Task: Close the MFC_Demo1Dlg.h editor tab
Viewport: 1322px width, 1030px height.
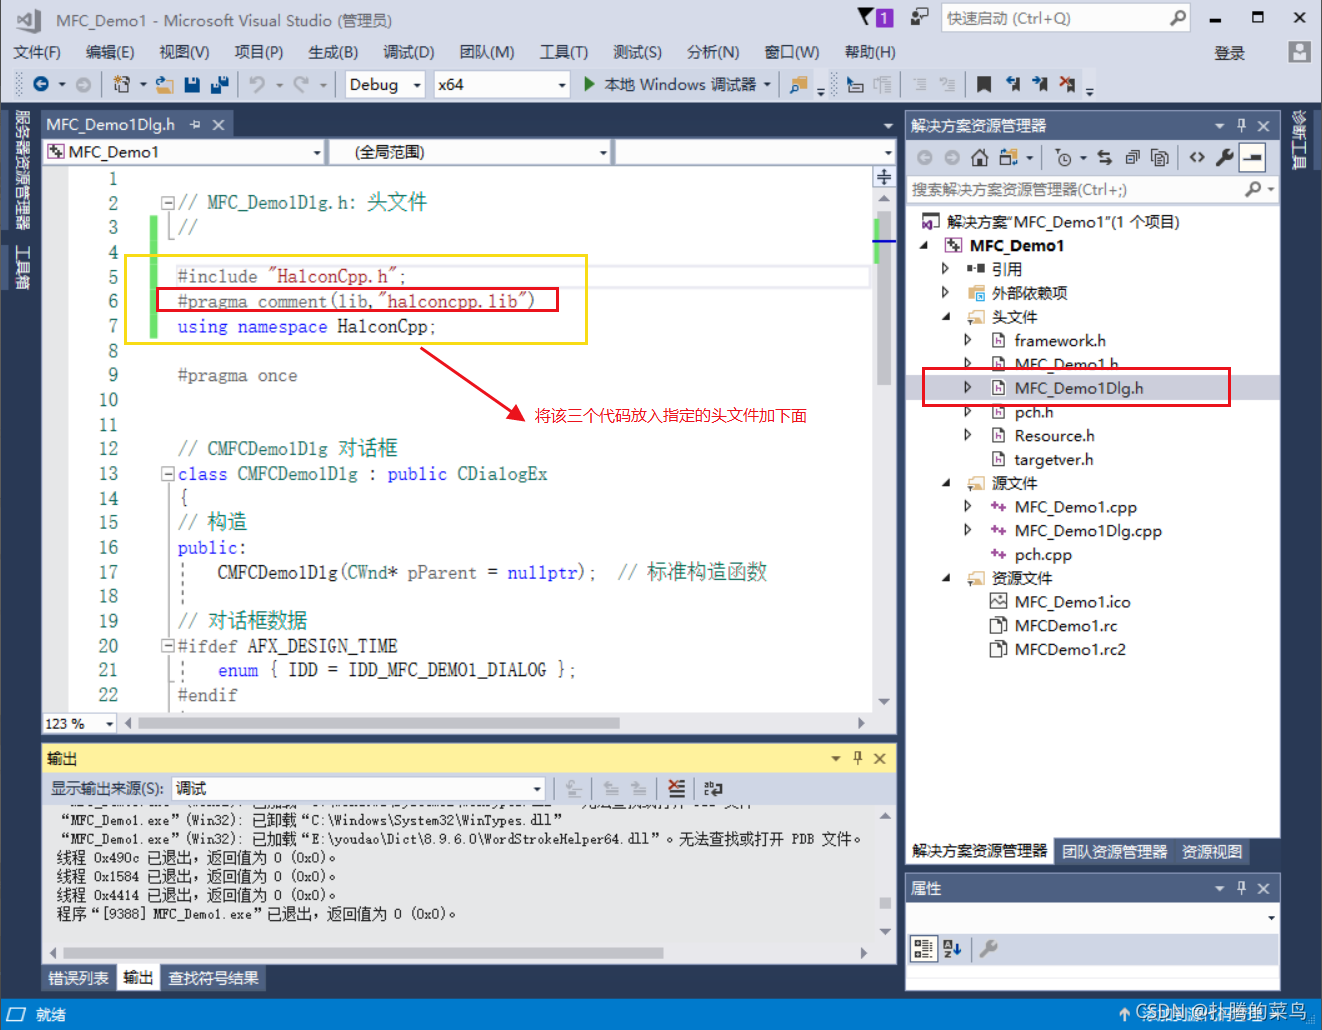Action: [x=218, y=124]
